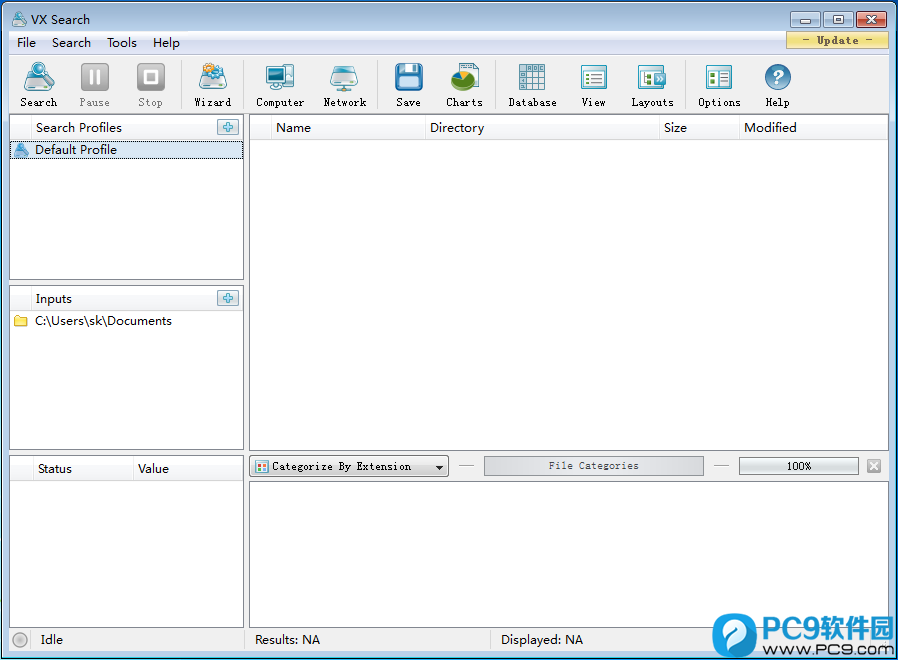
Task: Open the File menu
Action: [x=26, y=43]
